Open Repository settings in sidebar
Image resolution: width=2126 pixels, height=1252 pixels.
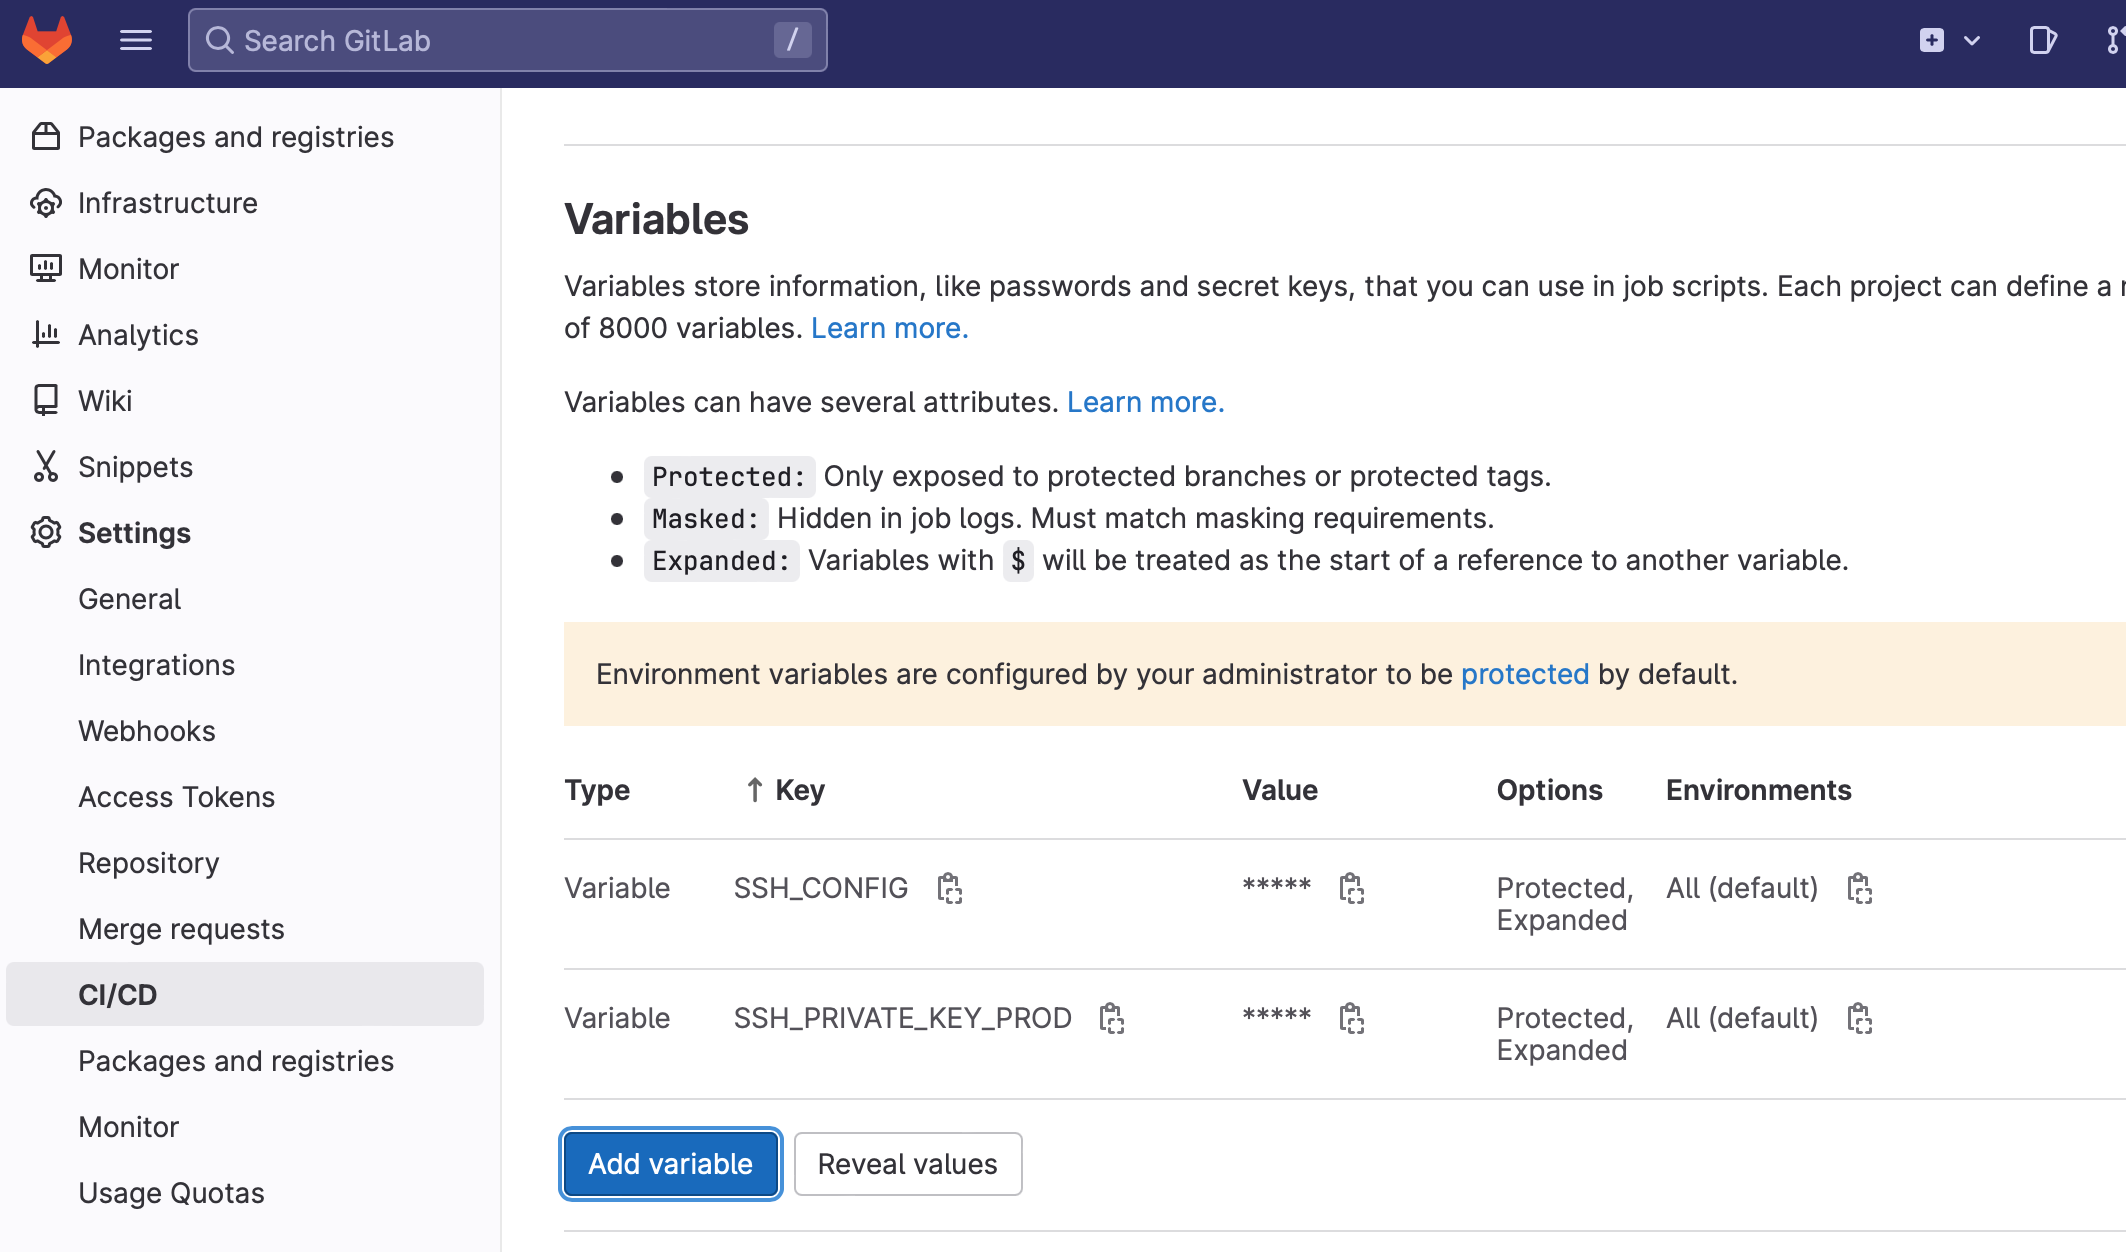point(148,863)
